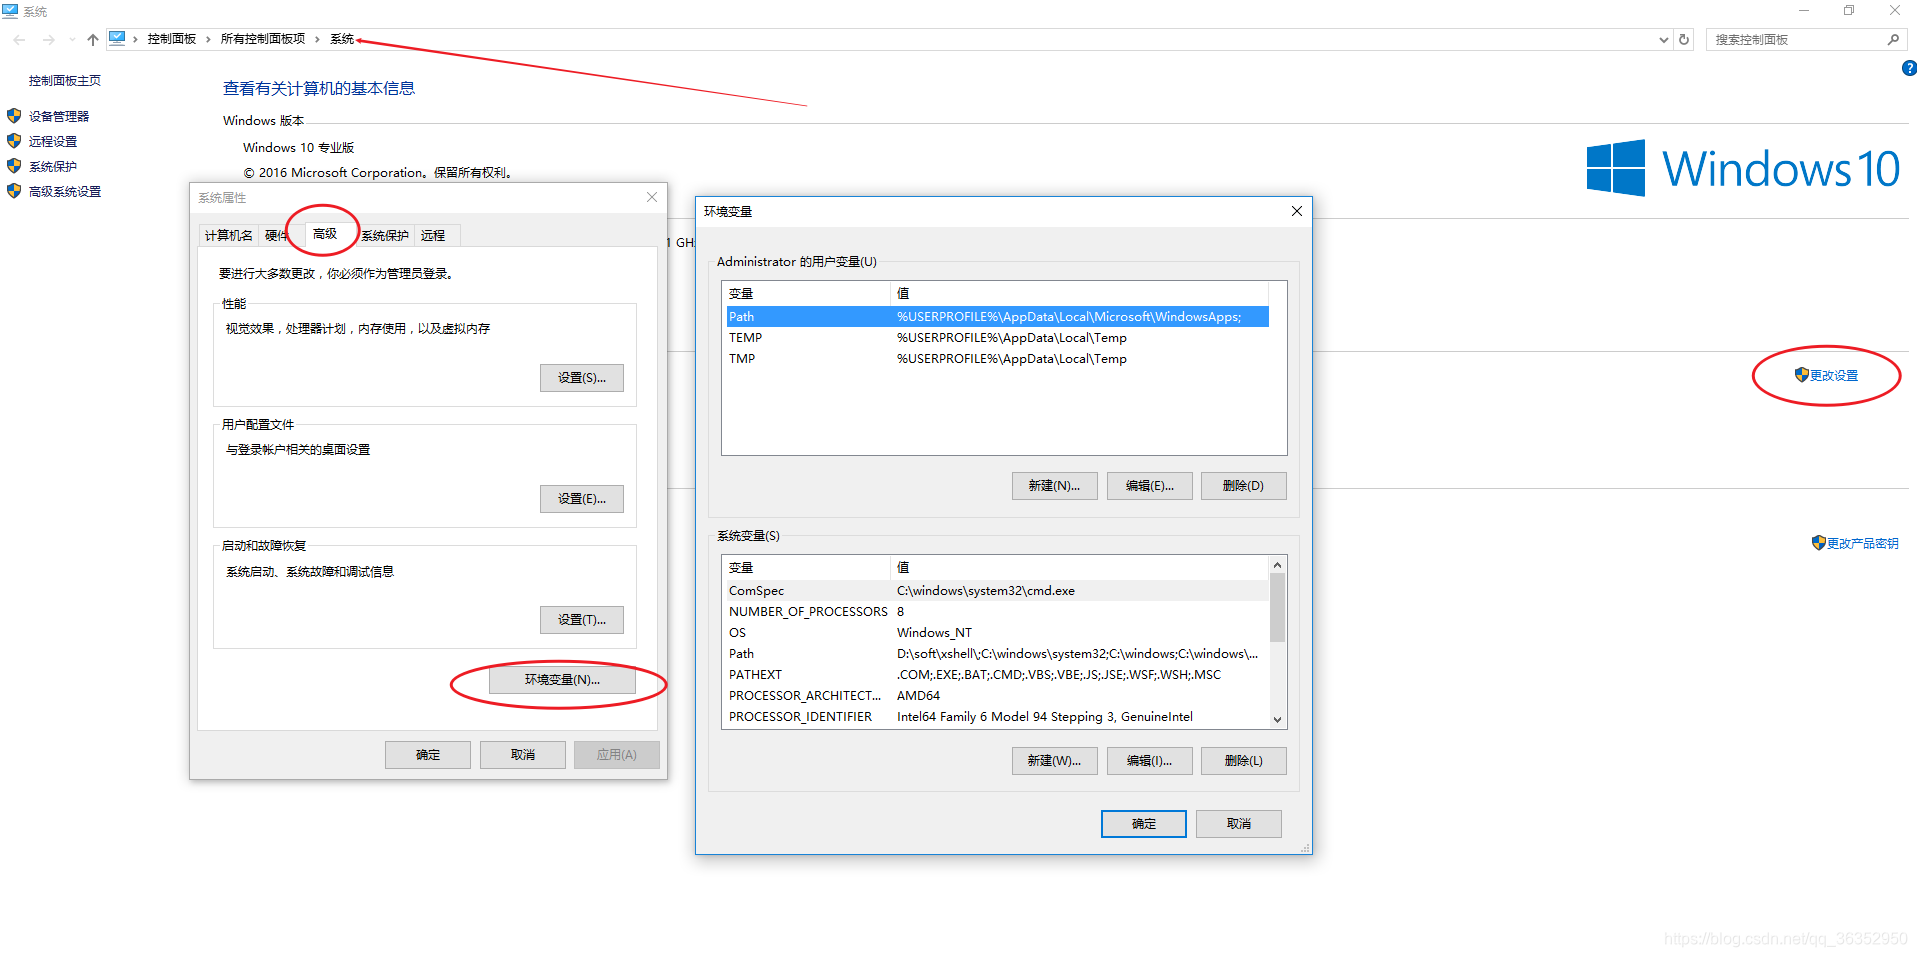Select 控制面板 breadcrumb in address bar
The image size is (1917, 957).
tap(171, 39)
